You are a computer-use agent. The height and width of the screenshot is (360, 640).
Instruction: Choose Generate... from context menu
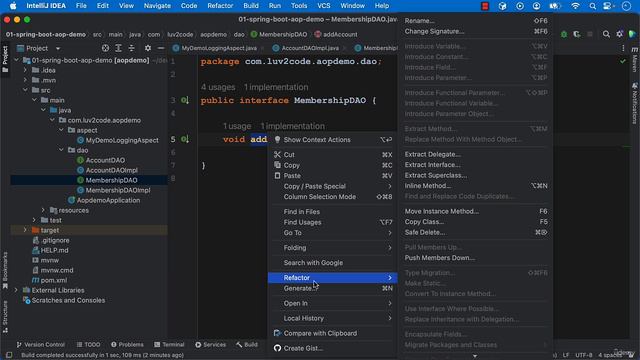(333, 288)
